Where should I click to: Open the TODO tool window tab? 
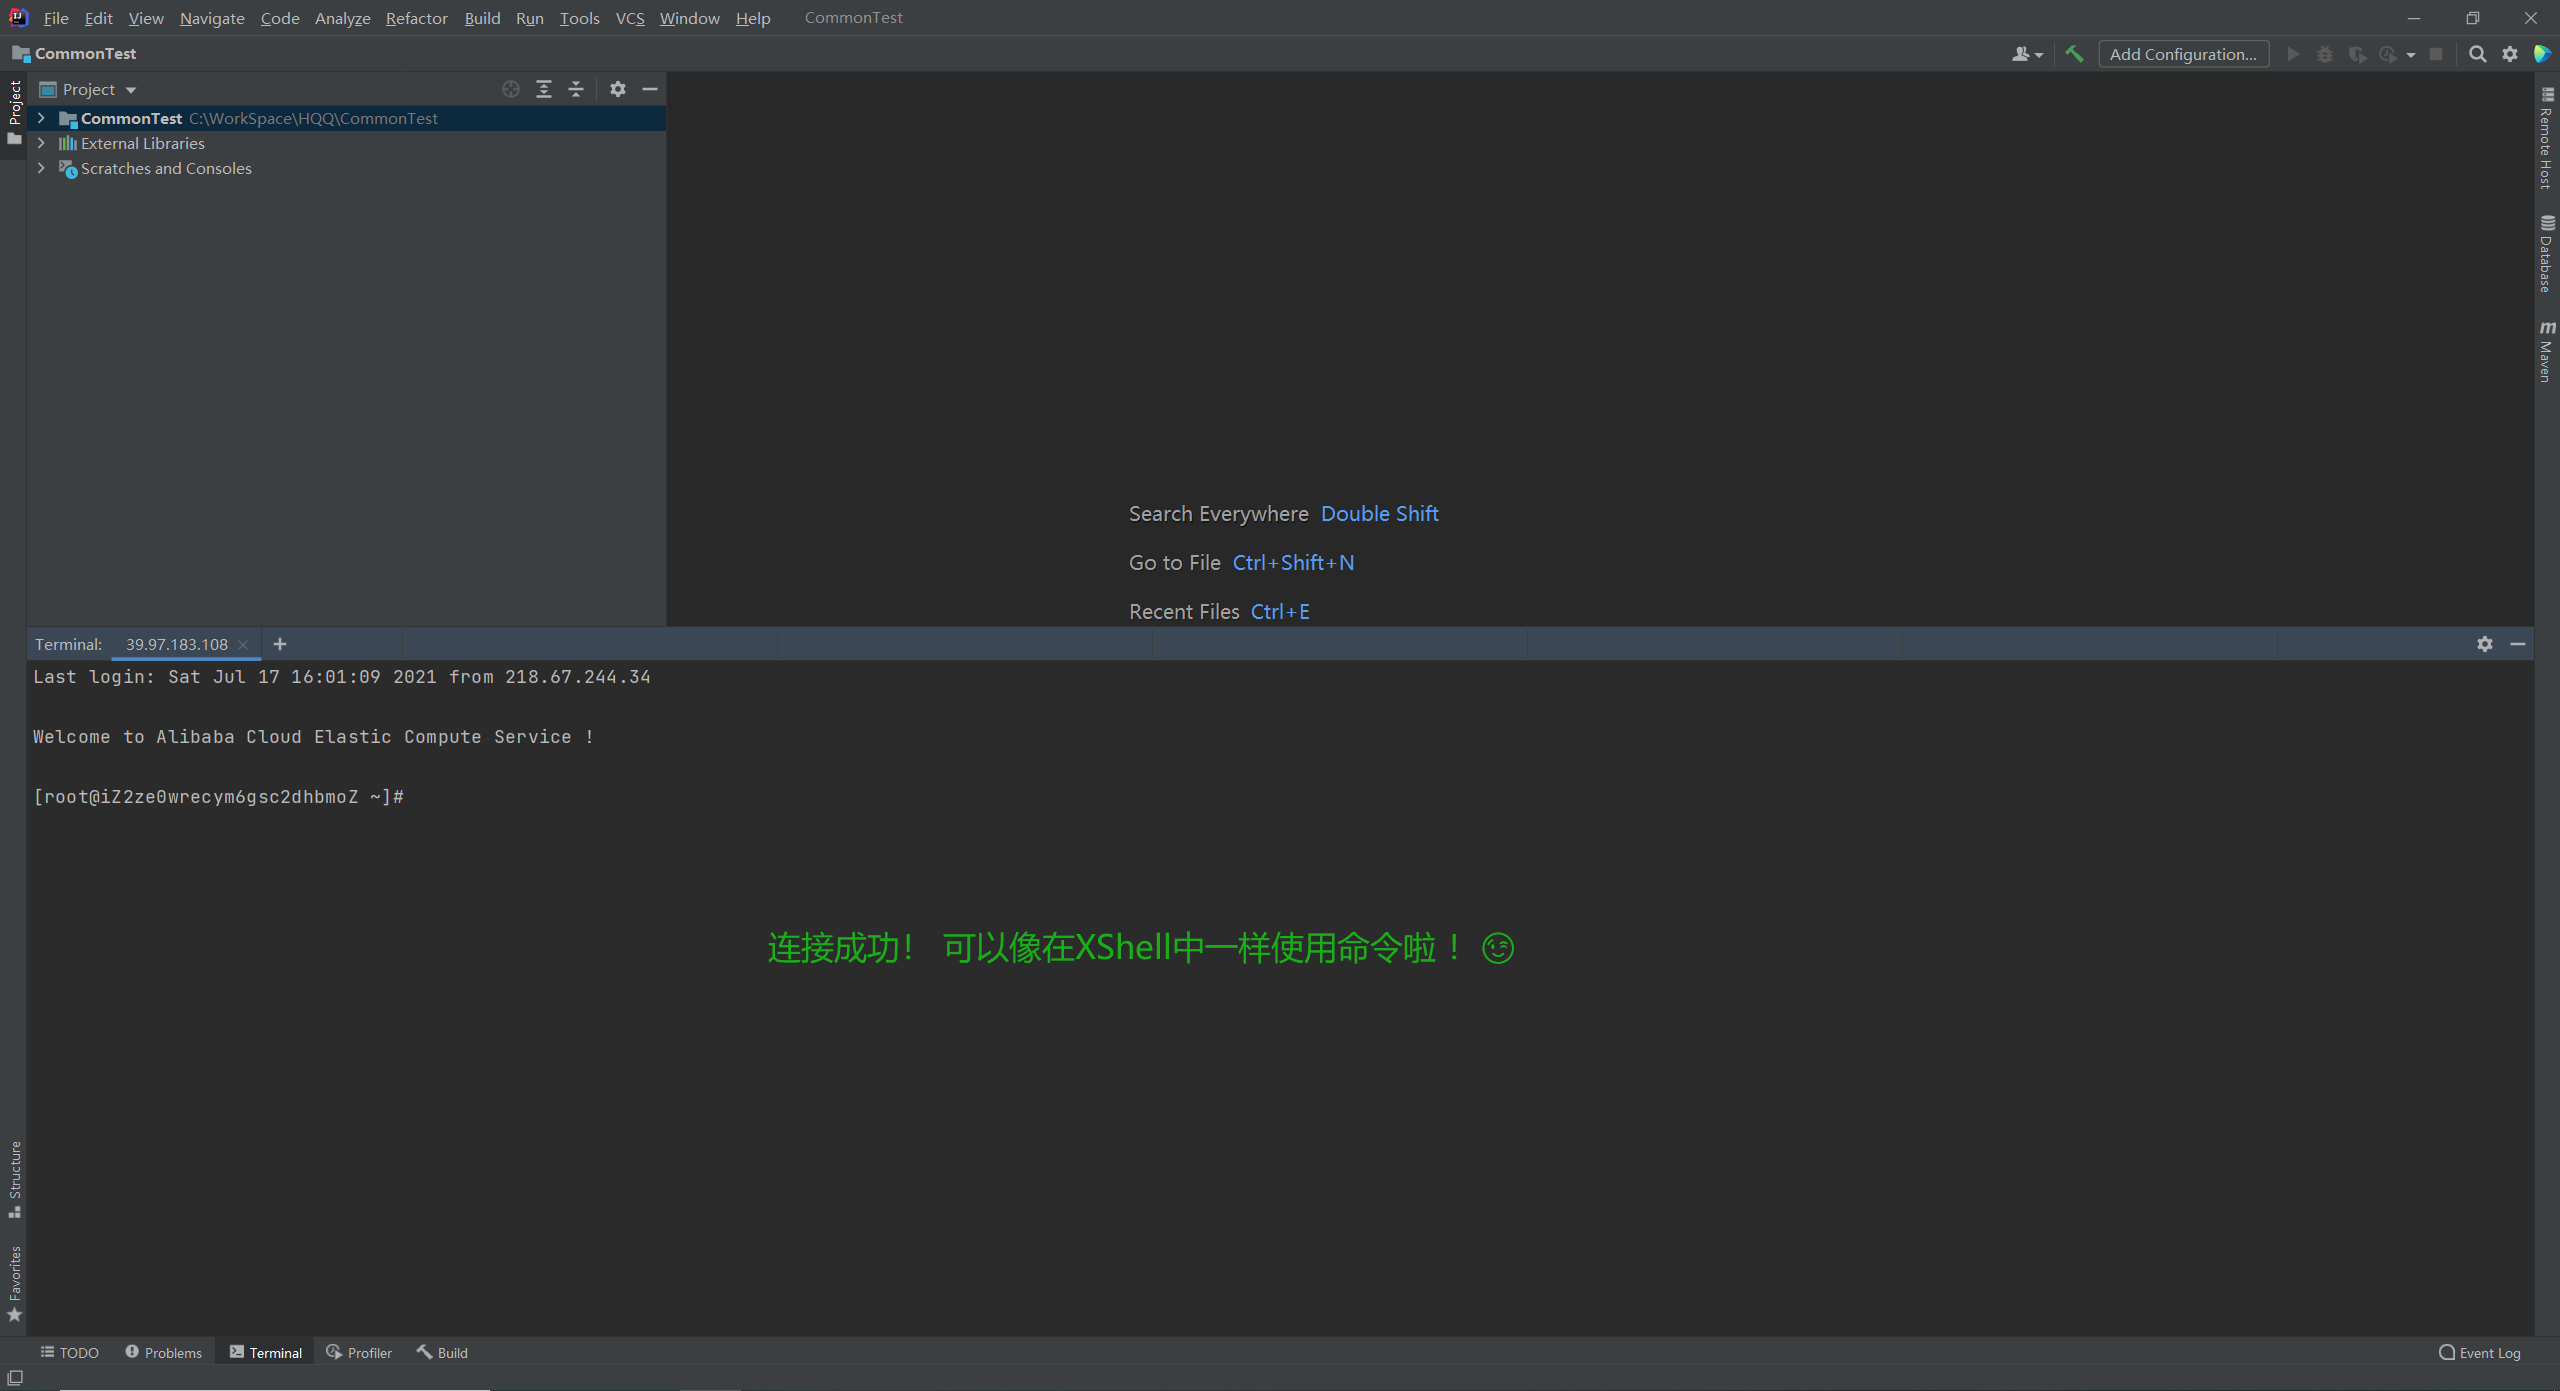pos(69,1352)
